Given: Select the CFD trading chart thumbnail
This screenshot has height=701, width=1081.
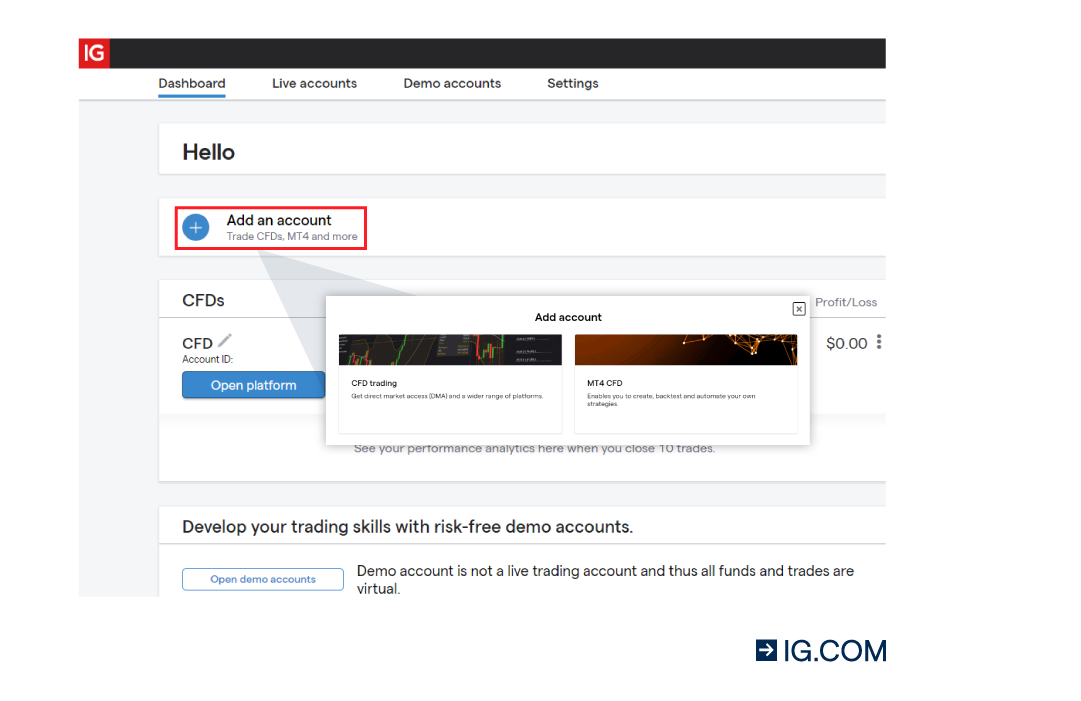Looking at the screenshot, I should coord(449,349).
